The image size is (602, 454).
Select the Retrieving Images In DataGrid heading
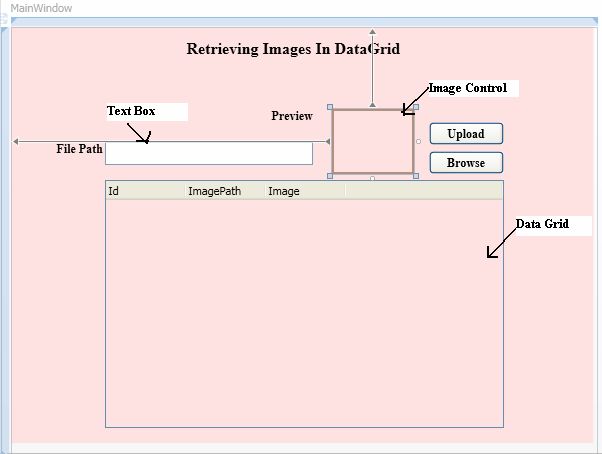pos(293,49)
